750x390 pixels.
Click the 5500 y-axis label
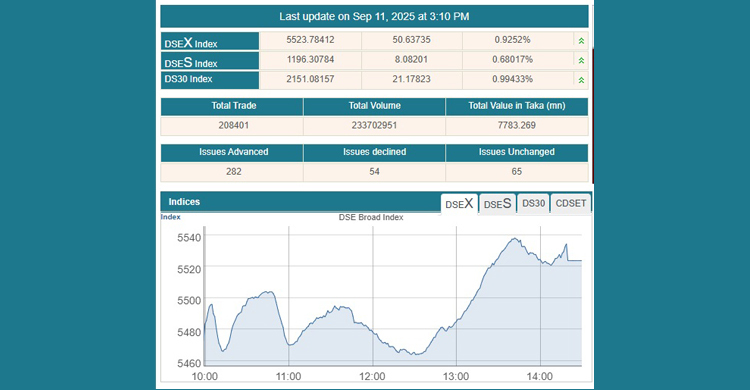(x=189, y=301)
